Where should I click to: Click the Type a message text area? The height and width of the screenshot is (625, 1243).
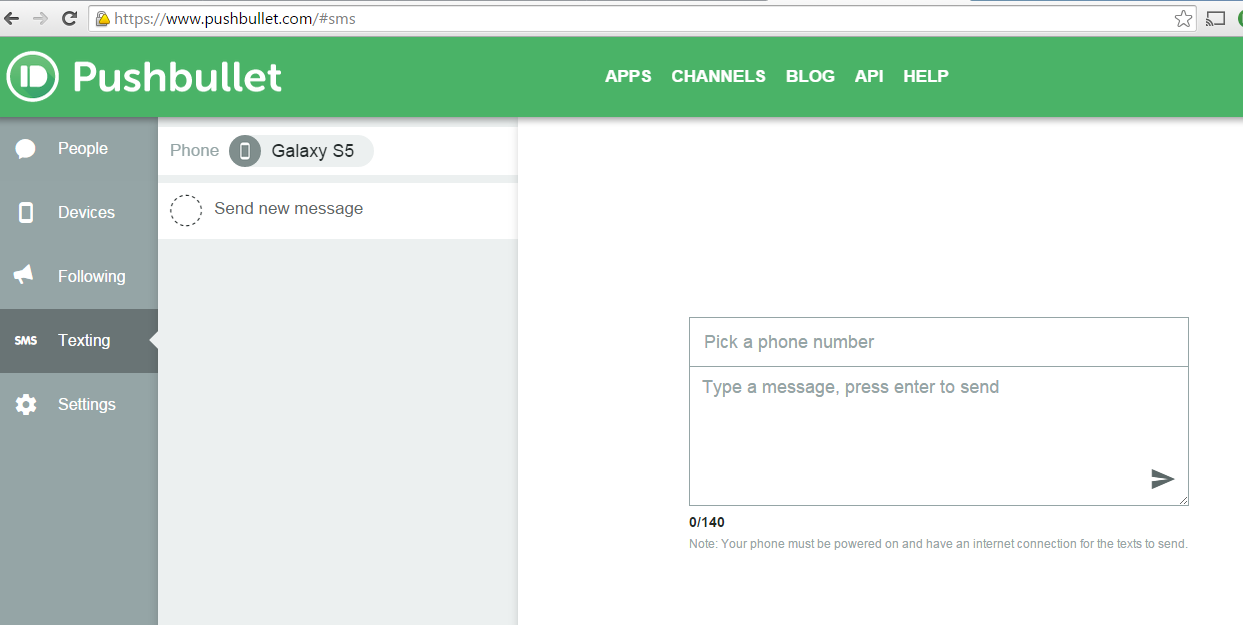click(938, 435)
